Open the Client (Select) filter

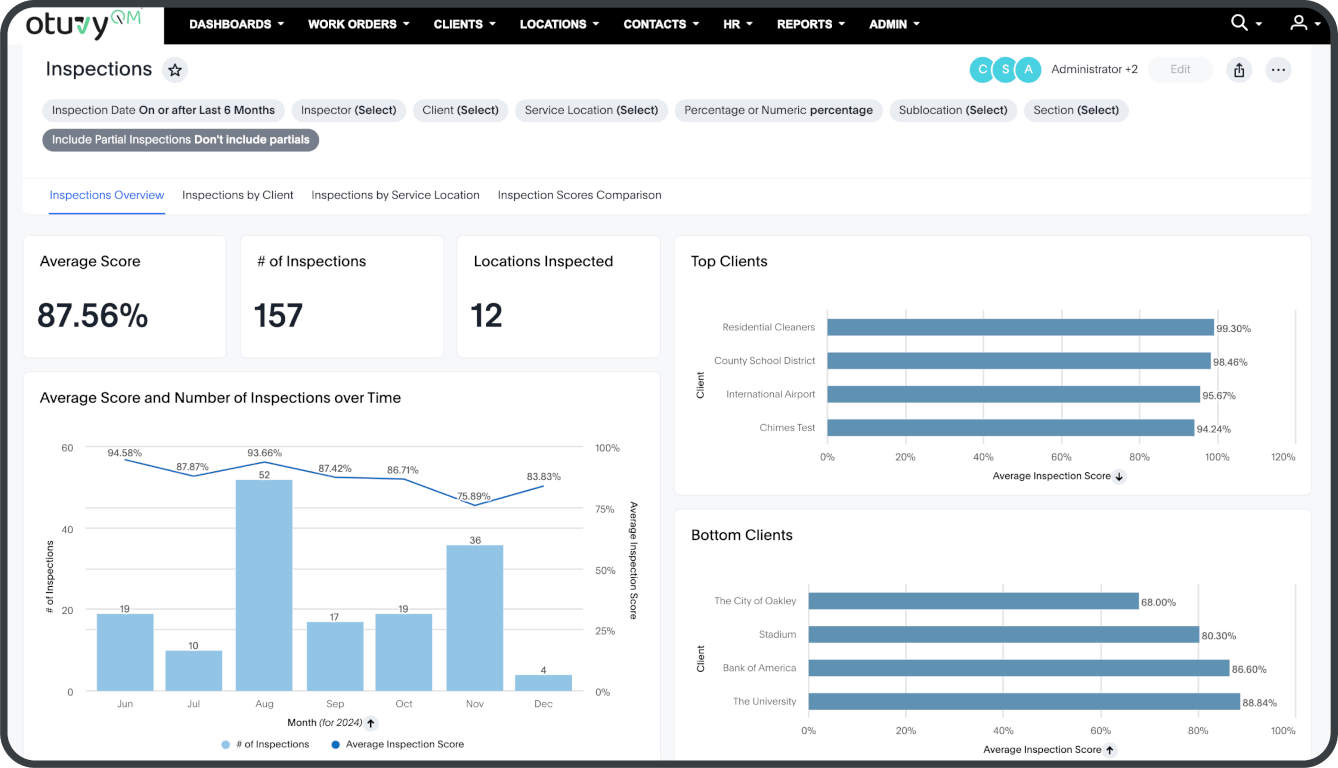coord(460,110)
